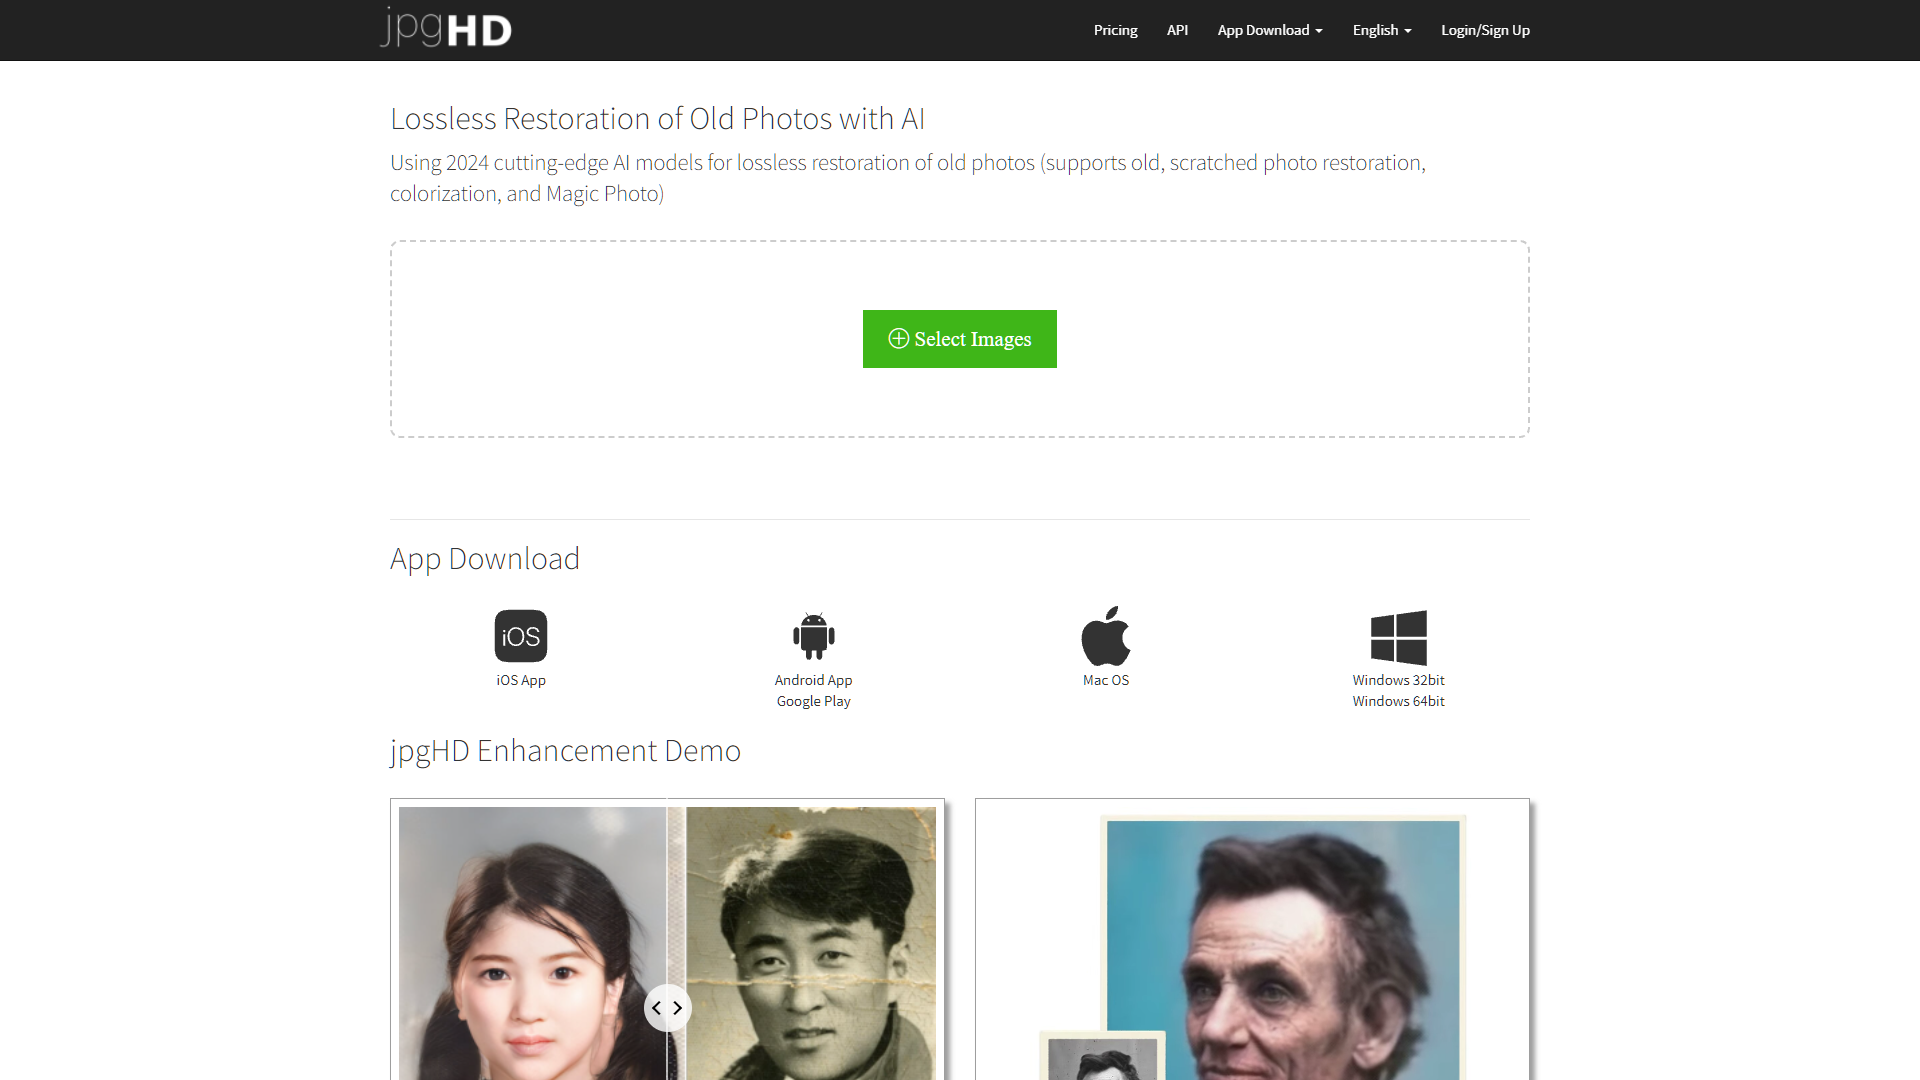This screenshot has height=1080, width=1920.
Task: Click the Google Play download link
Action: 813,701
